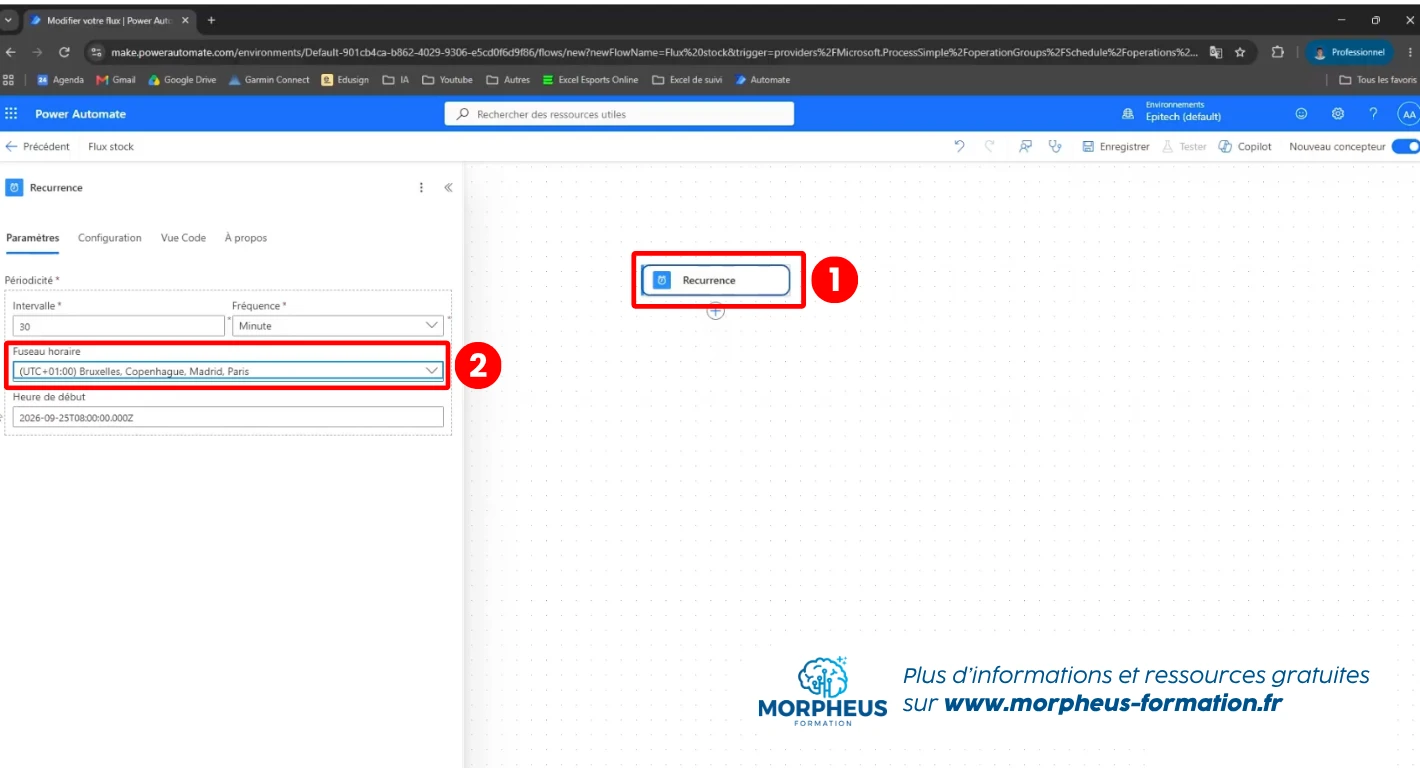
Task: Open a new browser tab
Action: coord(211,20)
